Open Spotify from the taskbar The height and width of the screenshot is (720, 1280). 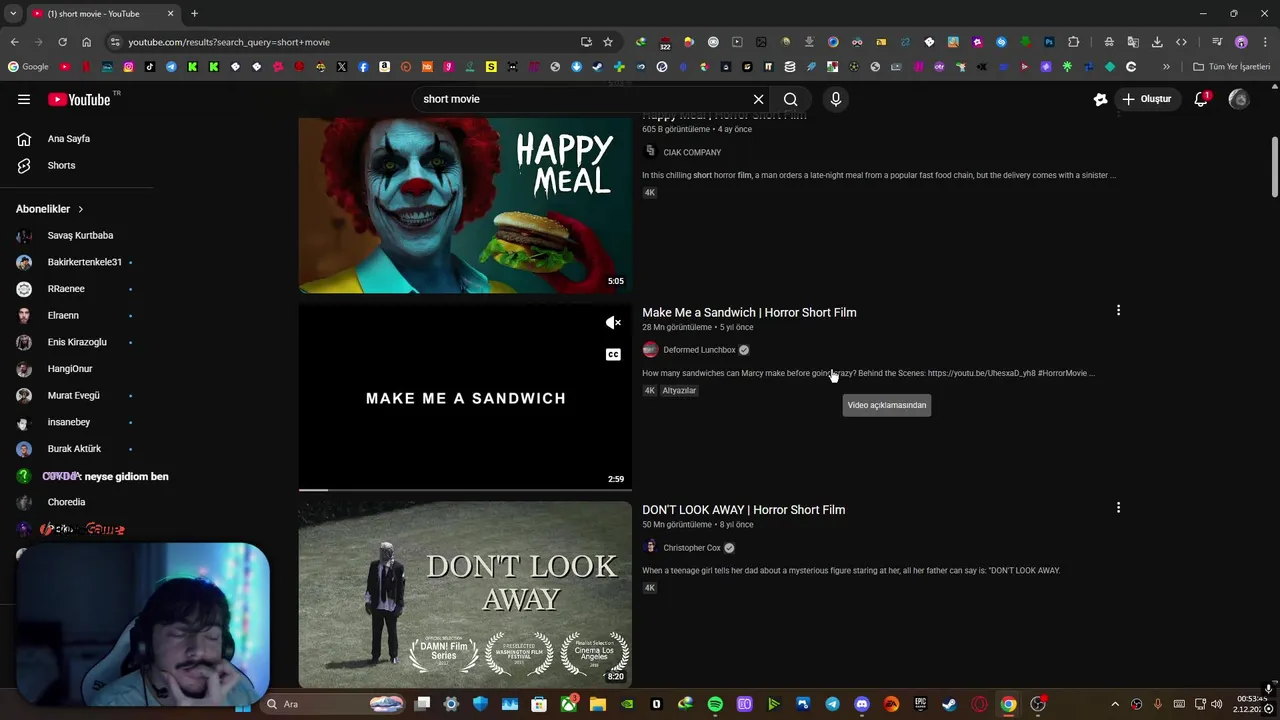tap(715, 704)
